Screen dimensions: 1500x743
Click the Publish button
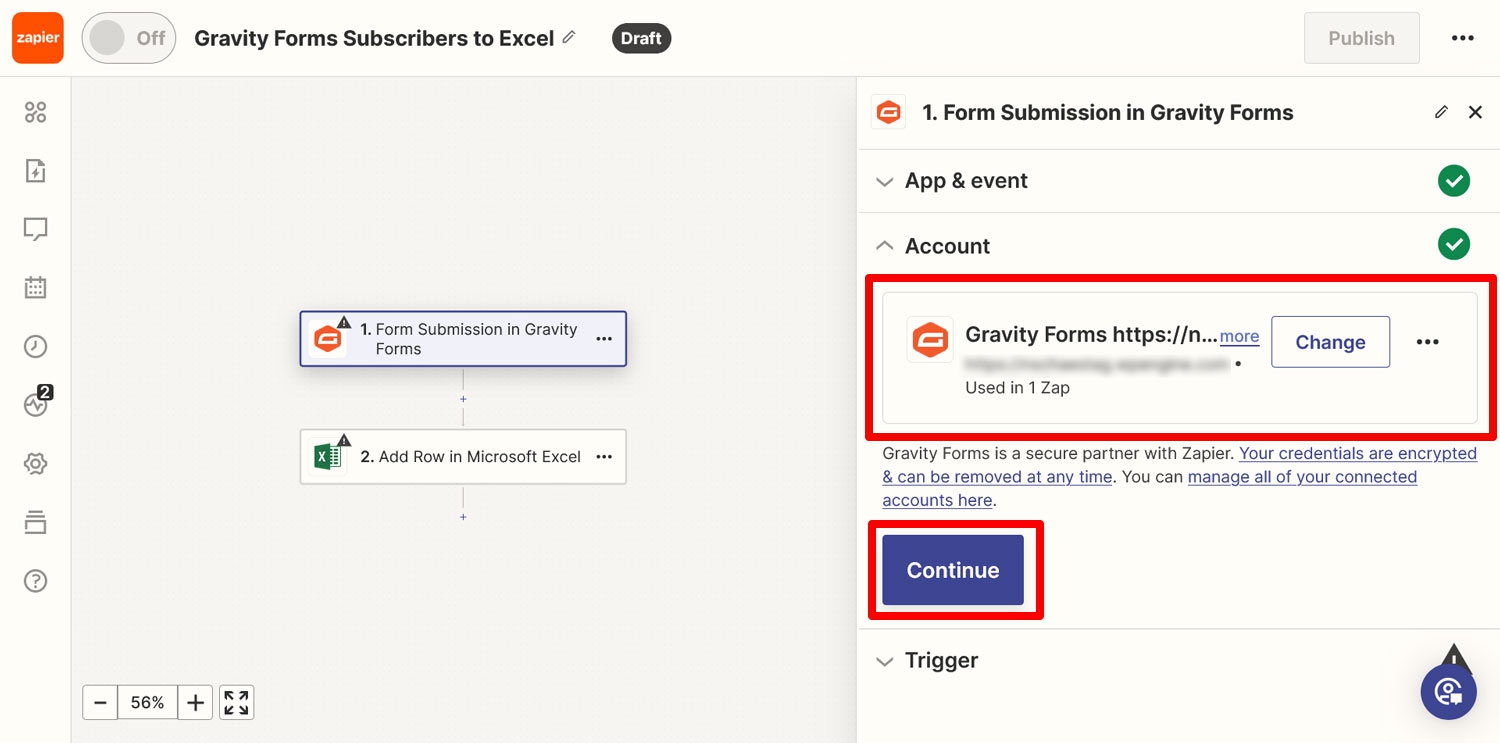(x=1361, y=38)
